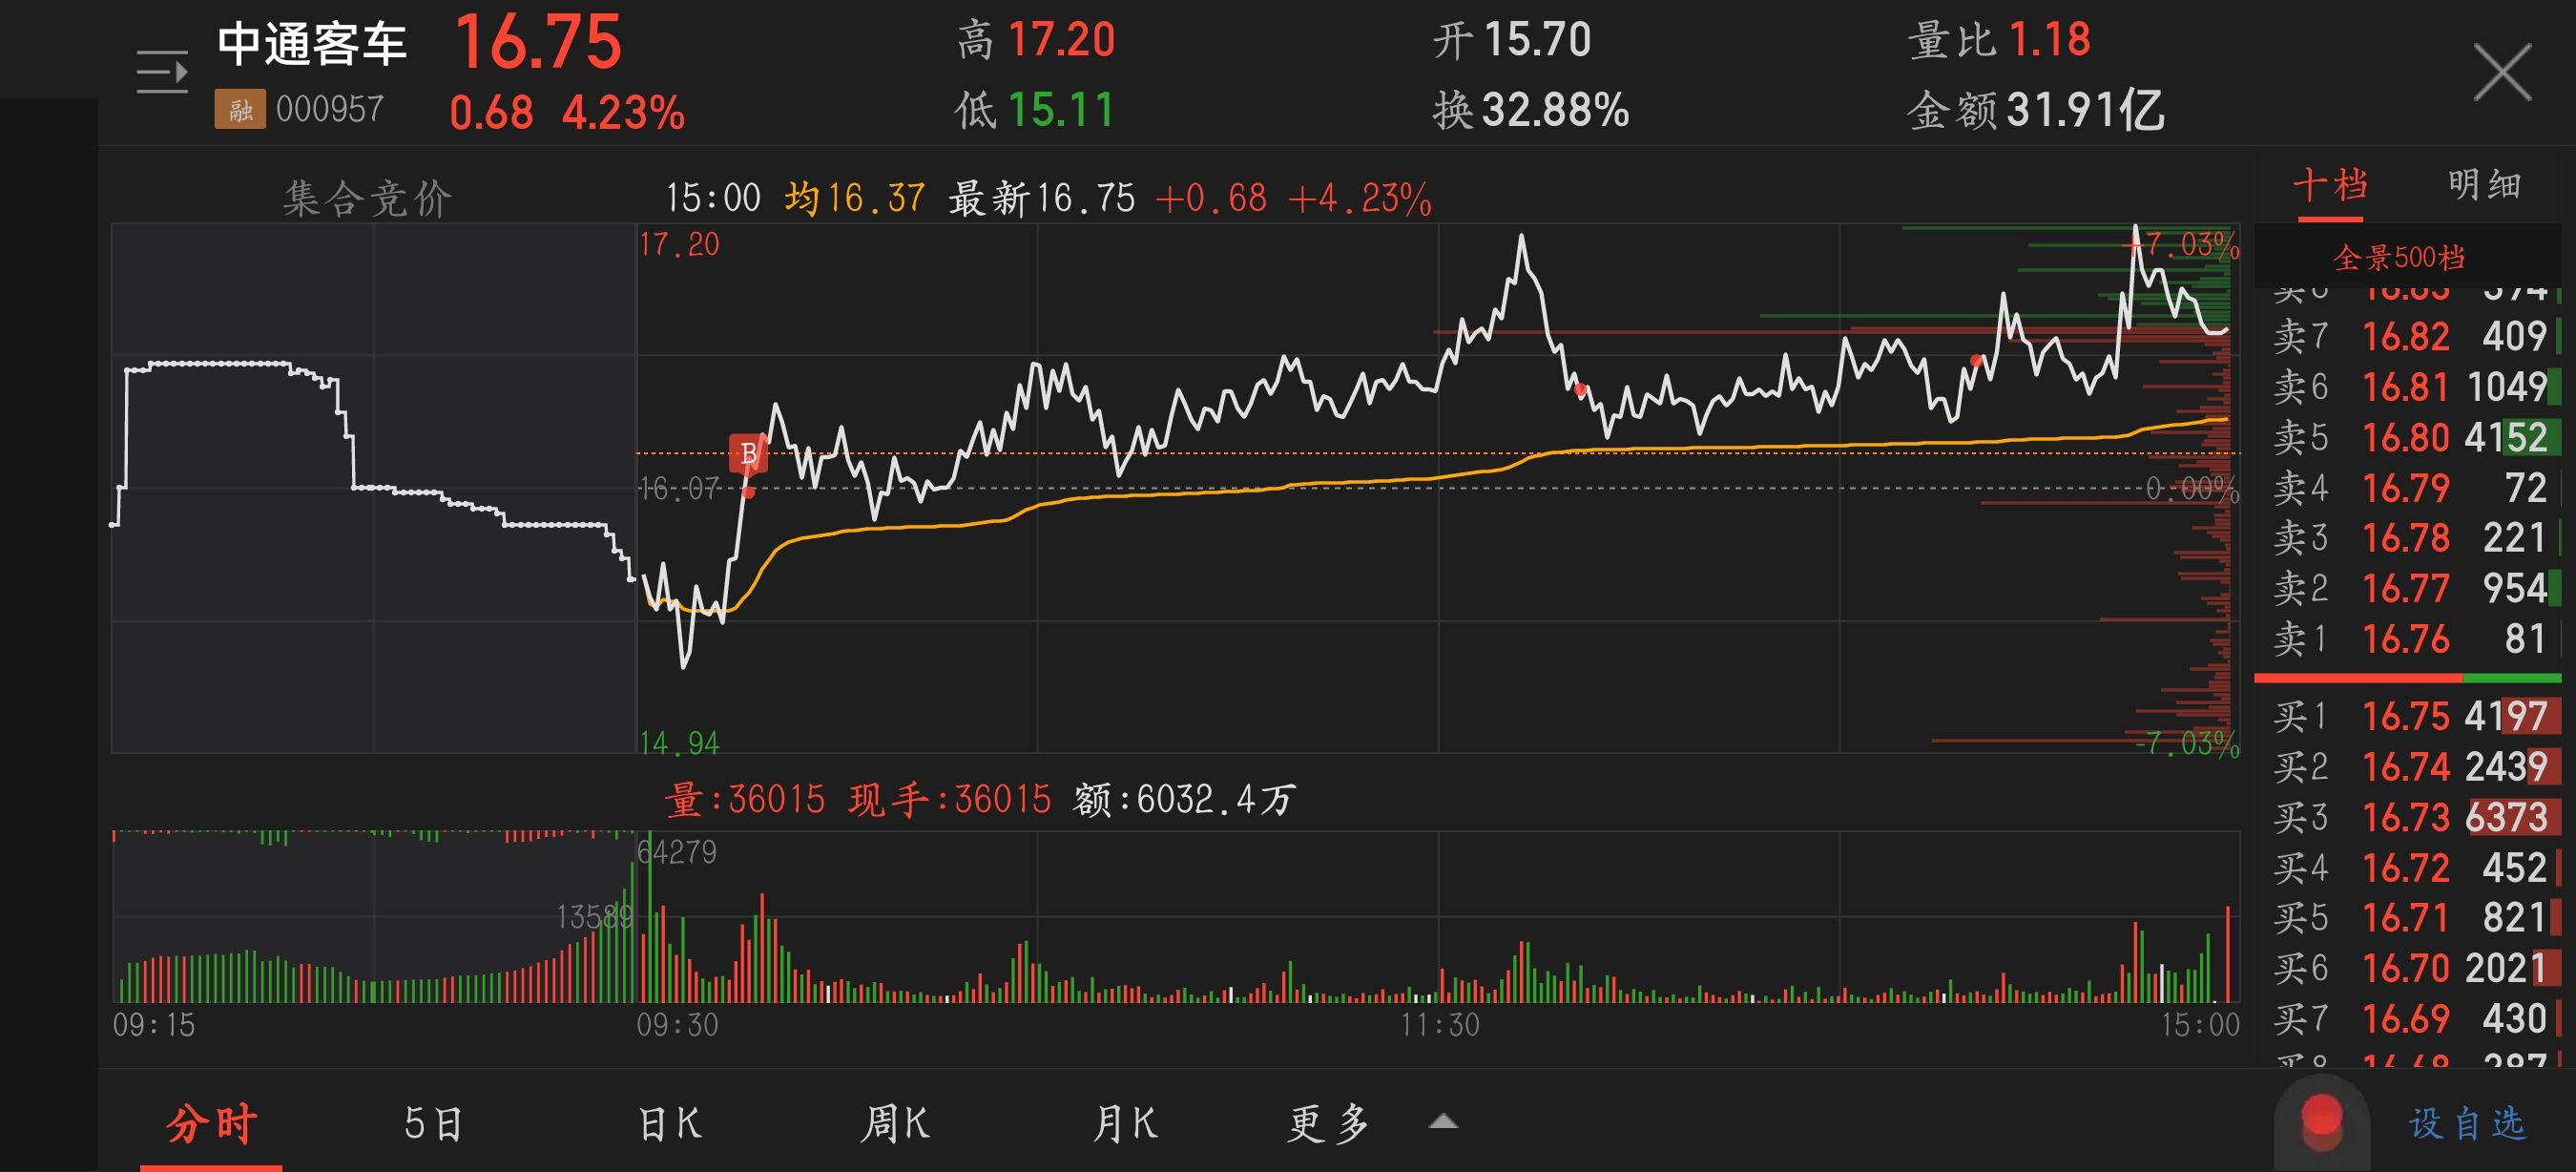Viewport: 2576px width, 1172px height.
Task: Select sell level 卖5 at 16.80
Action: [2408, 437]
